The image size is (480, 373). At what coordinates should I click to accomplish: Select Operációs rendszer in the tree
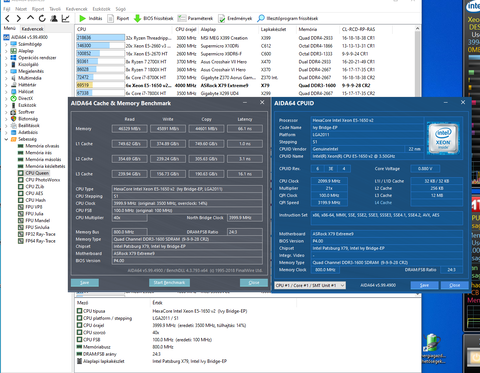[x=33, y=58]
